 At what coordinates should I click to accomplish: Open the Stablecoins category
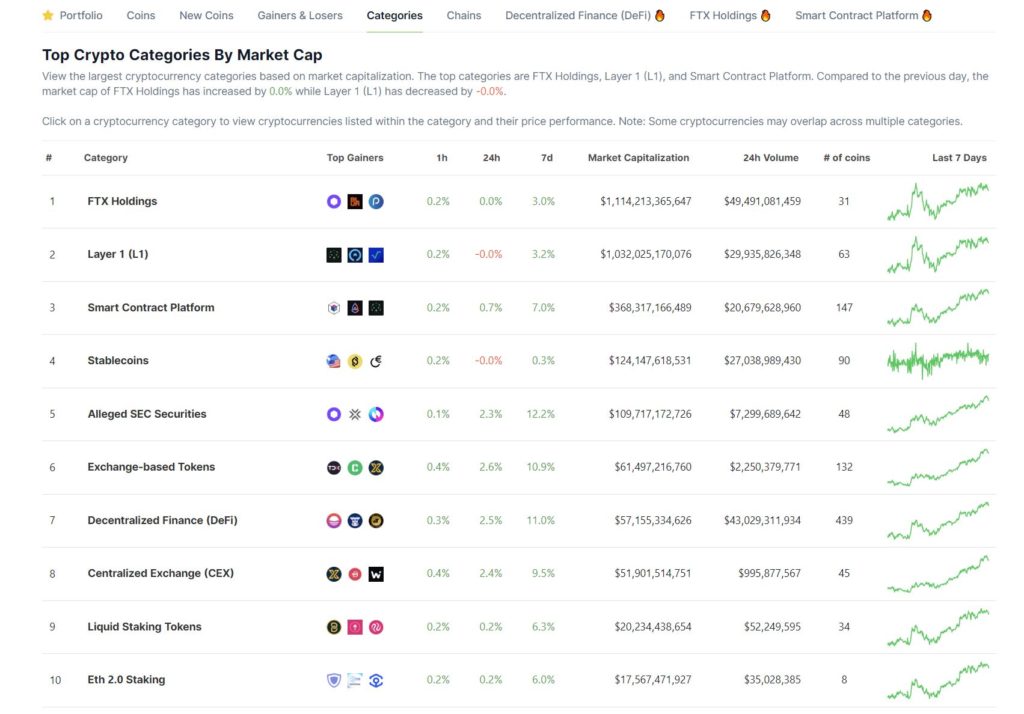118,361
